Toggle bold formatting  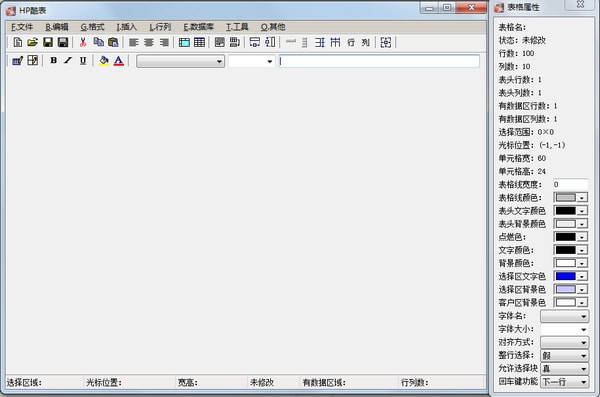(54, 60)
